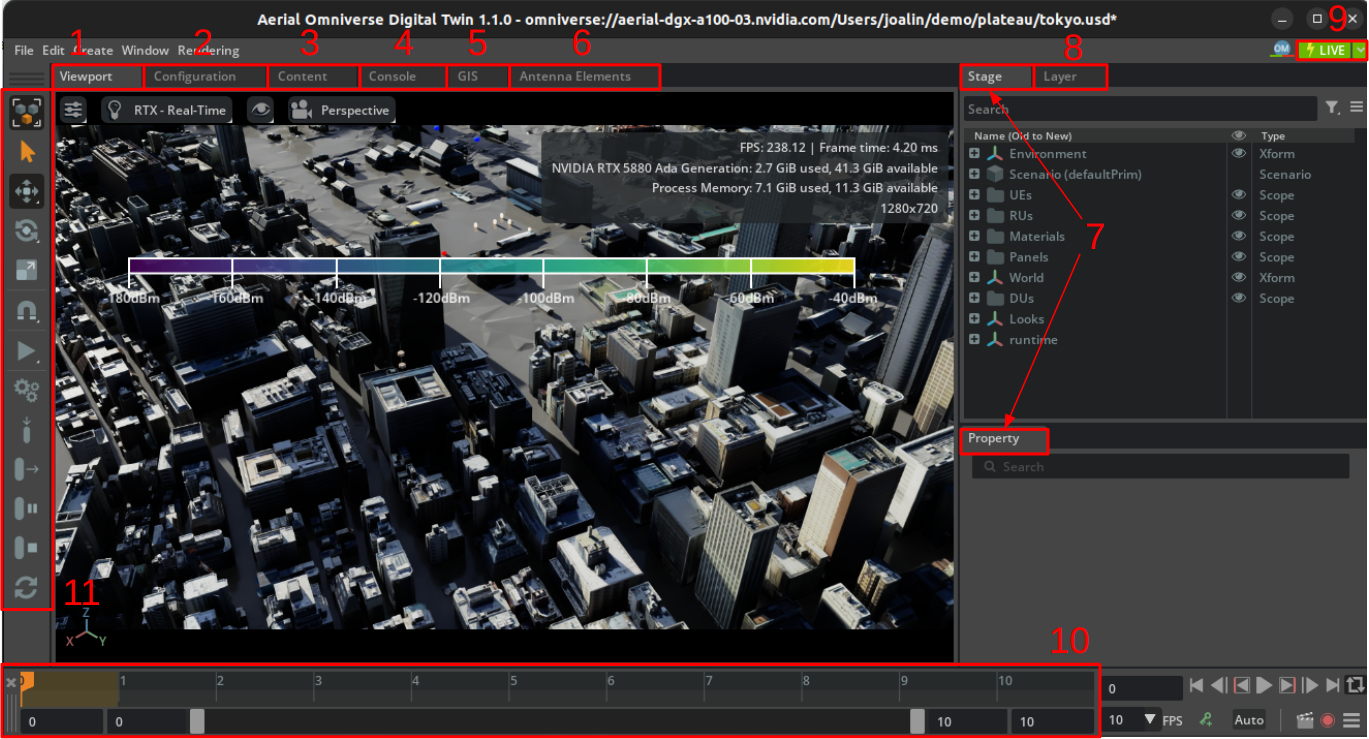Select the arrow selection tool in left toolbar

(x=27, y=151)
